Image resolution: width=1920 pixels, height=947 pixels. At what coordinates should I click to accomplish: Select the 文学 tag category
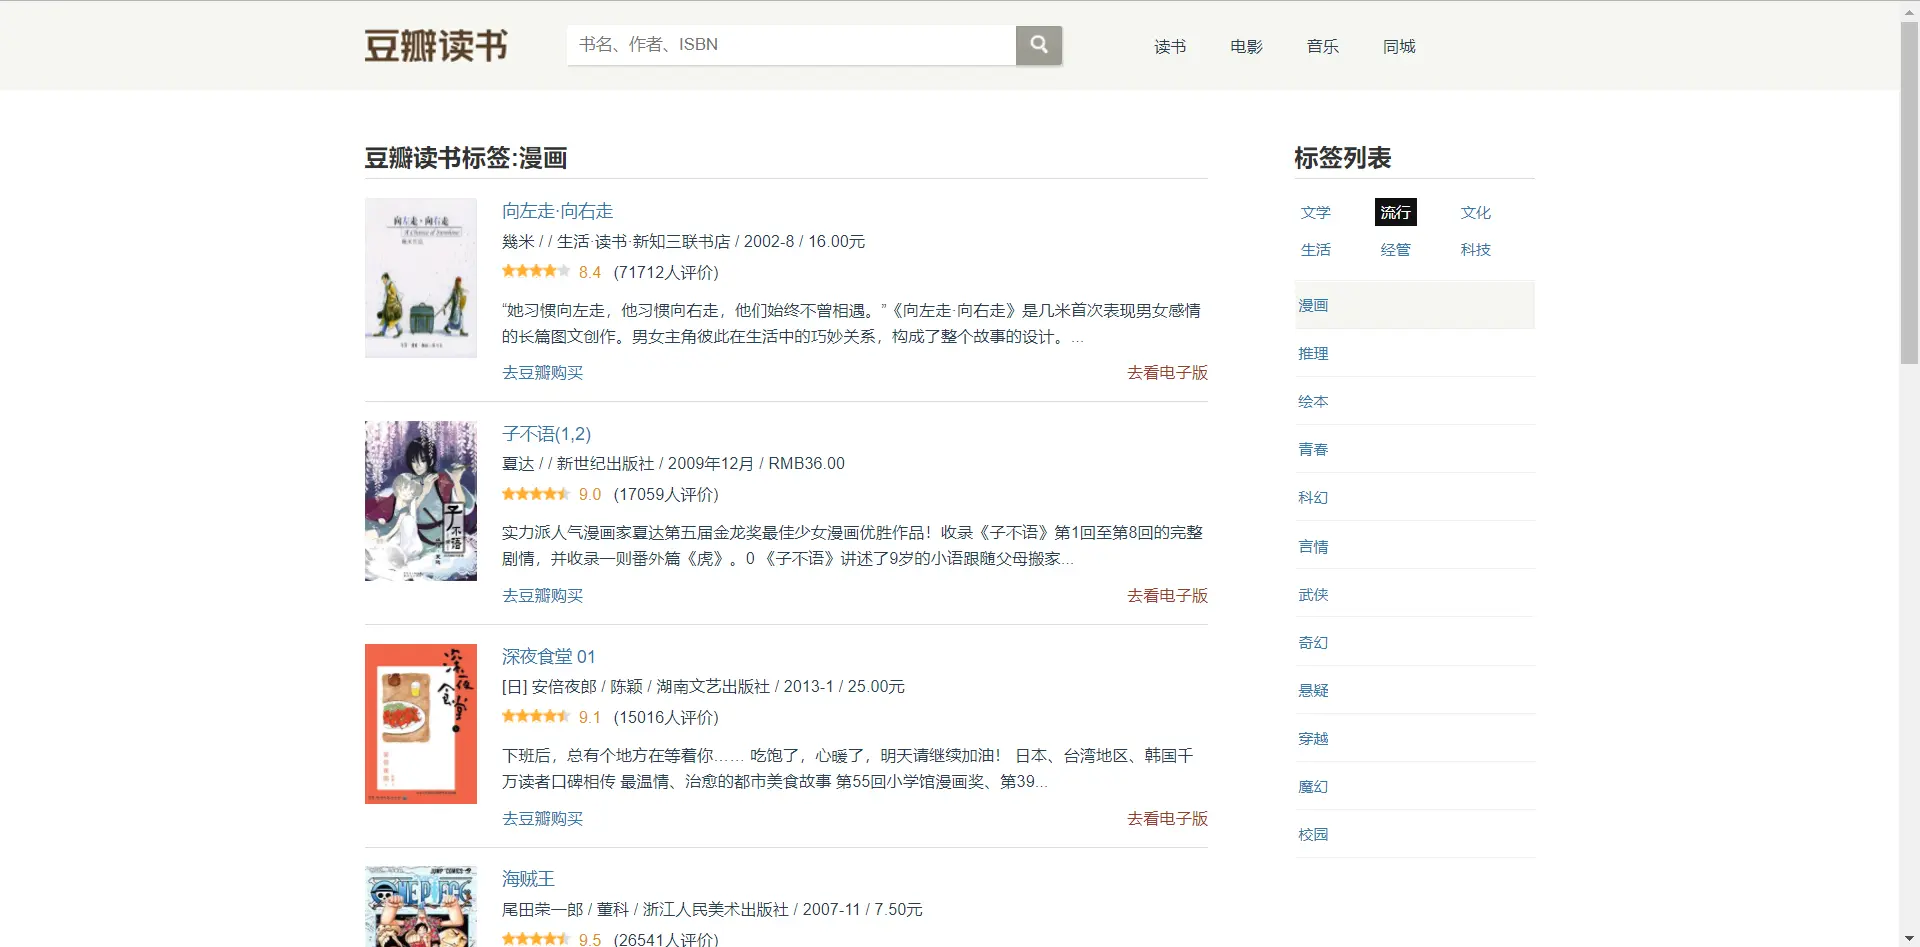click(x=1316, y=212)
